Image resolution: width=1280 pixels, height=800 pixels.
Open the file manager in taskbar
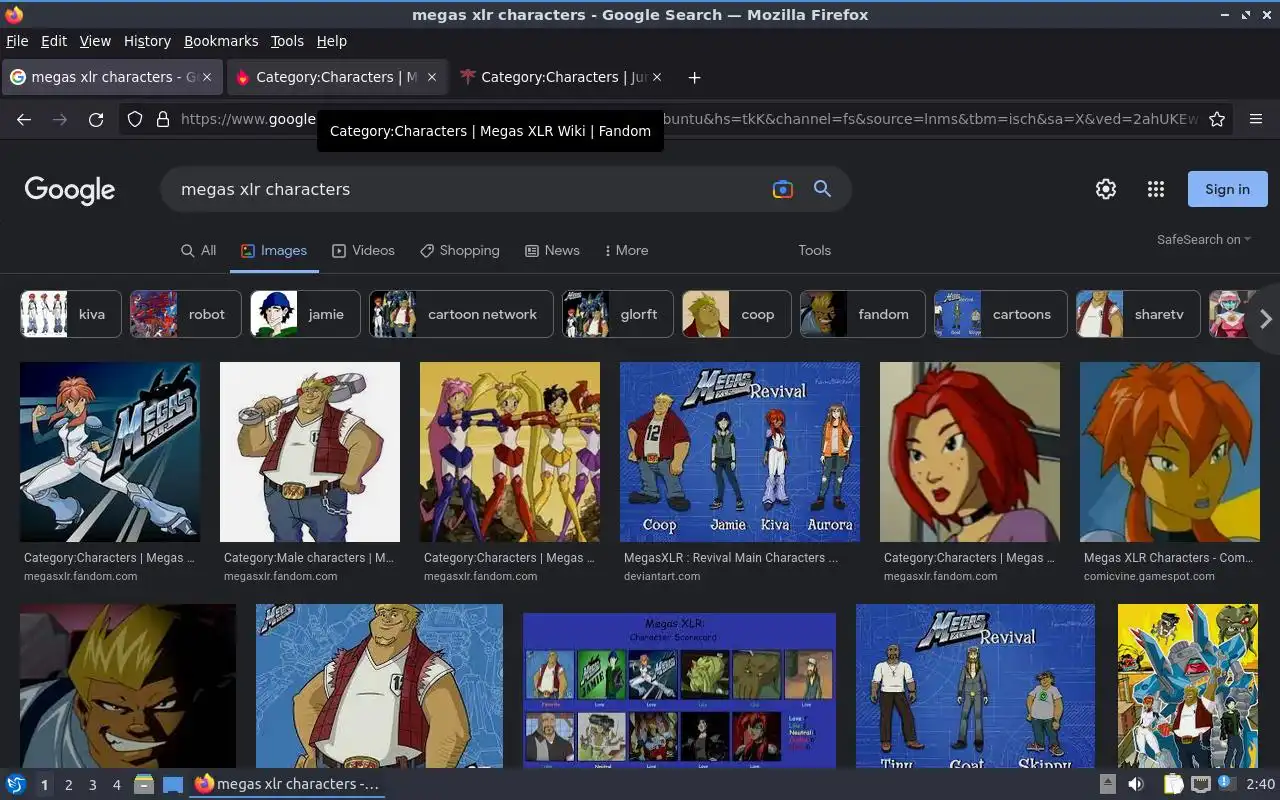pos(144,785)
